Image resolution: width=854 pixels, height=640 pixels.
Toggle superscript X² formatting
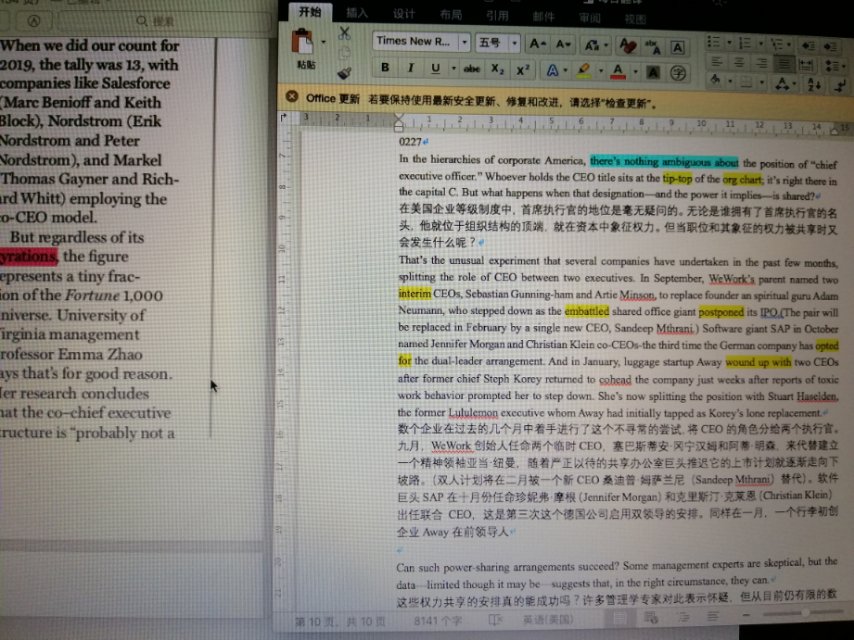tap(523, 70)
